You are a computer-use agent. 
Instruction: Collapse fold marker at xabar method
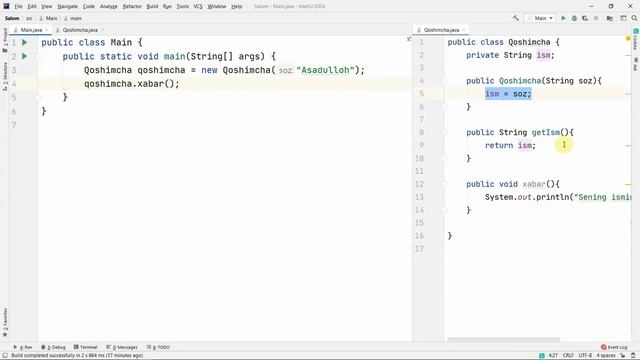(x=444, y=184)
